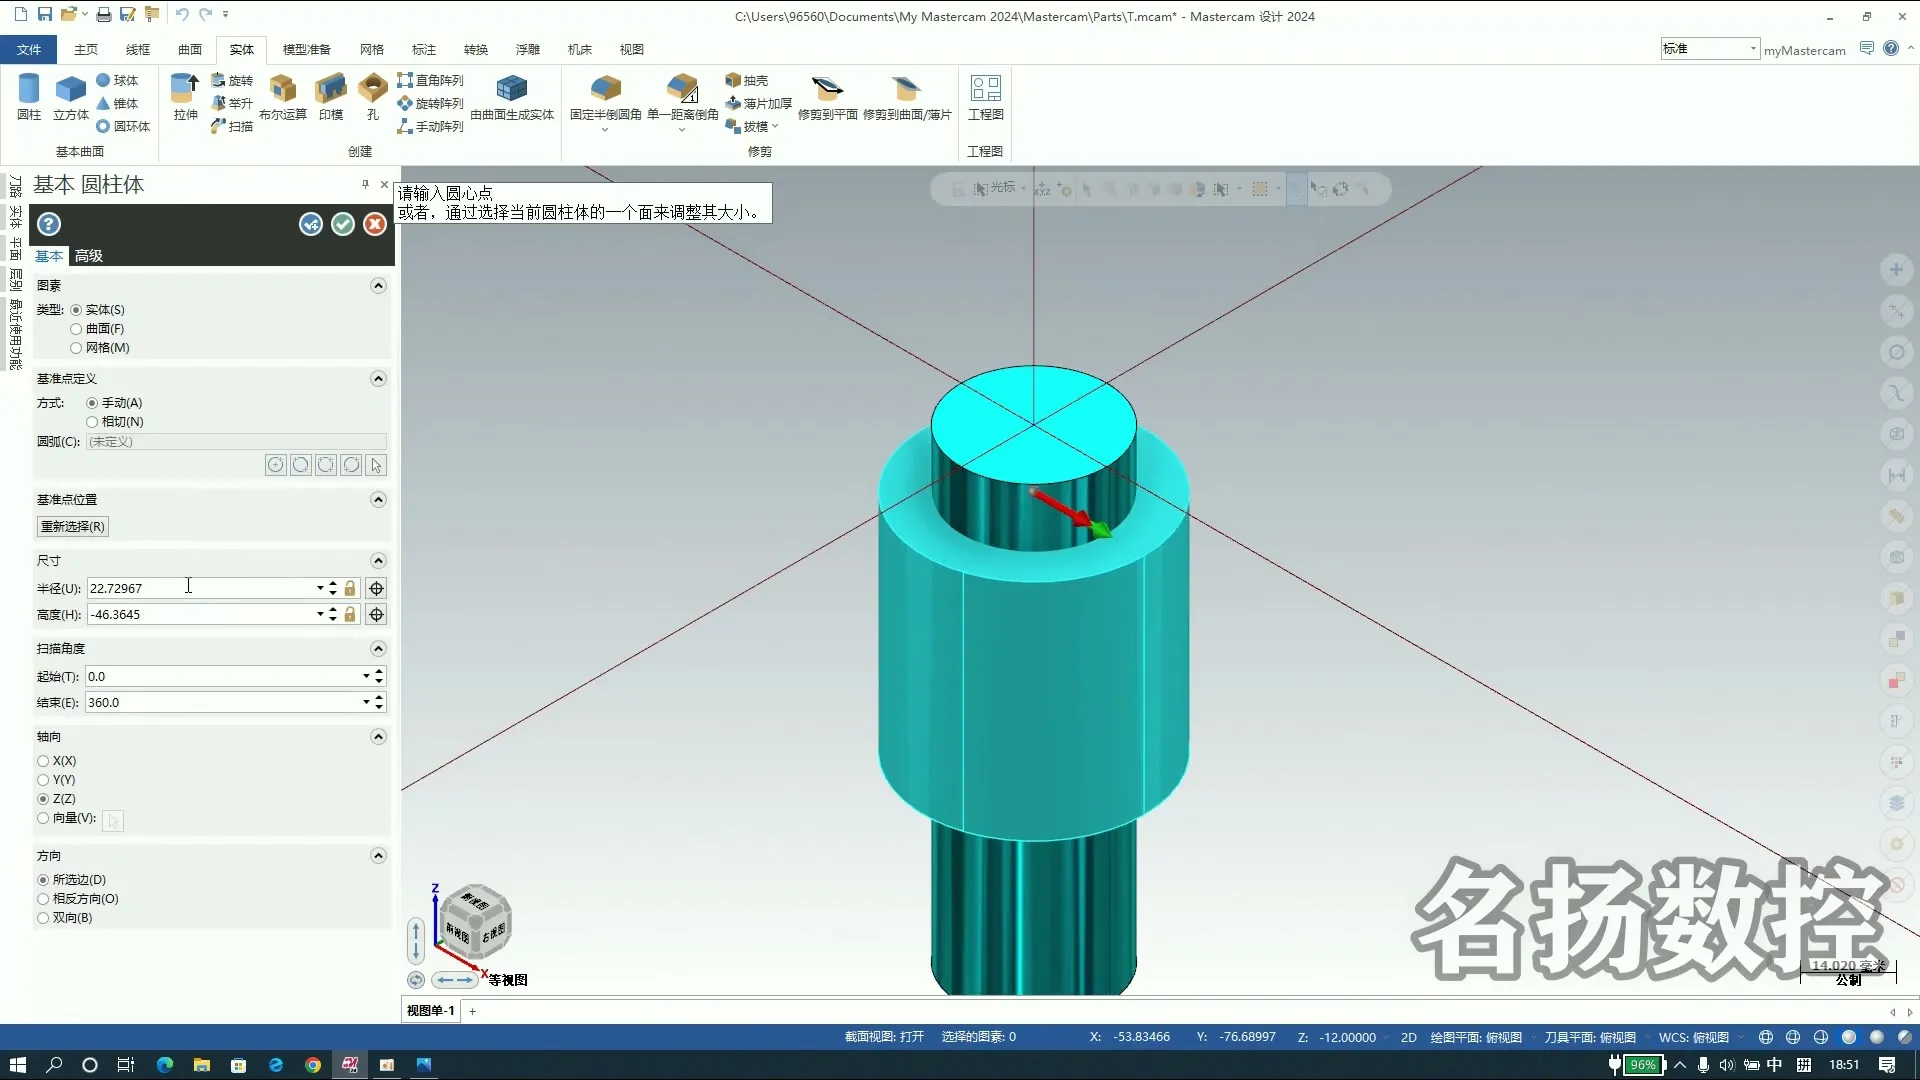
Task: Open the 标准 standard dropdown at top right
Action: click(x=1753, y=49)
